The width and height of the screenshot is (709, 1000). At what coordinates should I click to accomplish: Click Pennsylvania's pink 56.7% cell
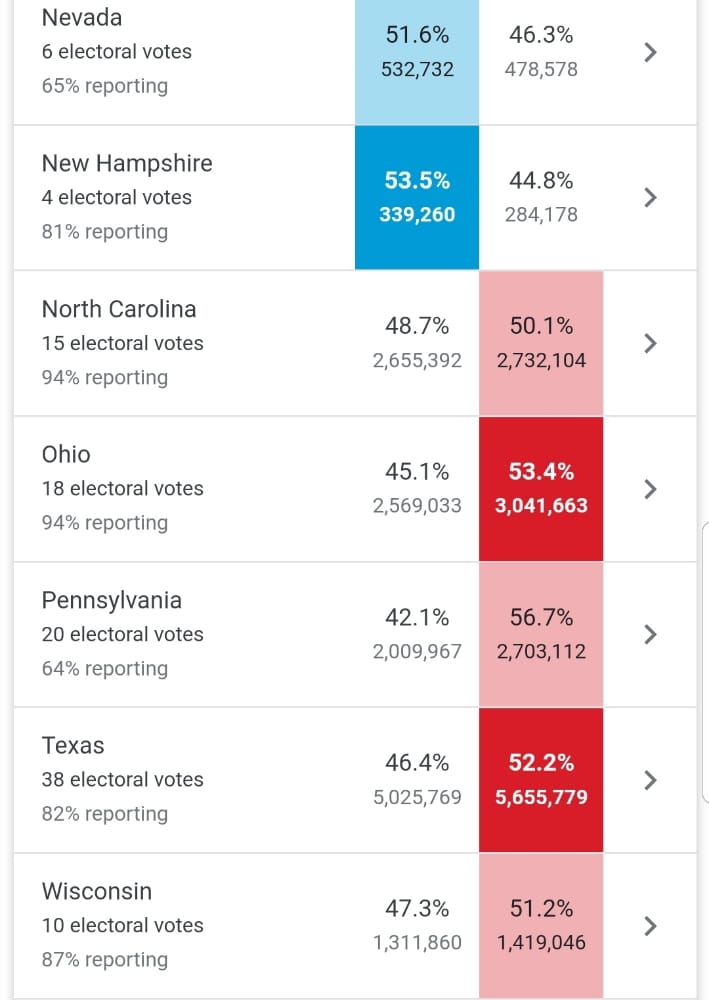(x=541, y=634)
